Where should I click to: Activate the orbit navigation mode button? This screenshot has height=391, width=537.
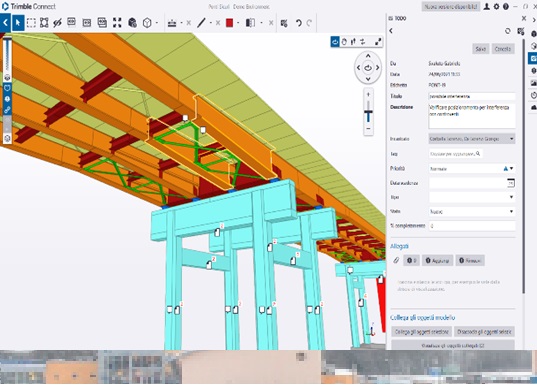tap(335, 42)
